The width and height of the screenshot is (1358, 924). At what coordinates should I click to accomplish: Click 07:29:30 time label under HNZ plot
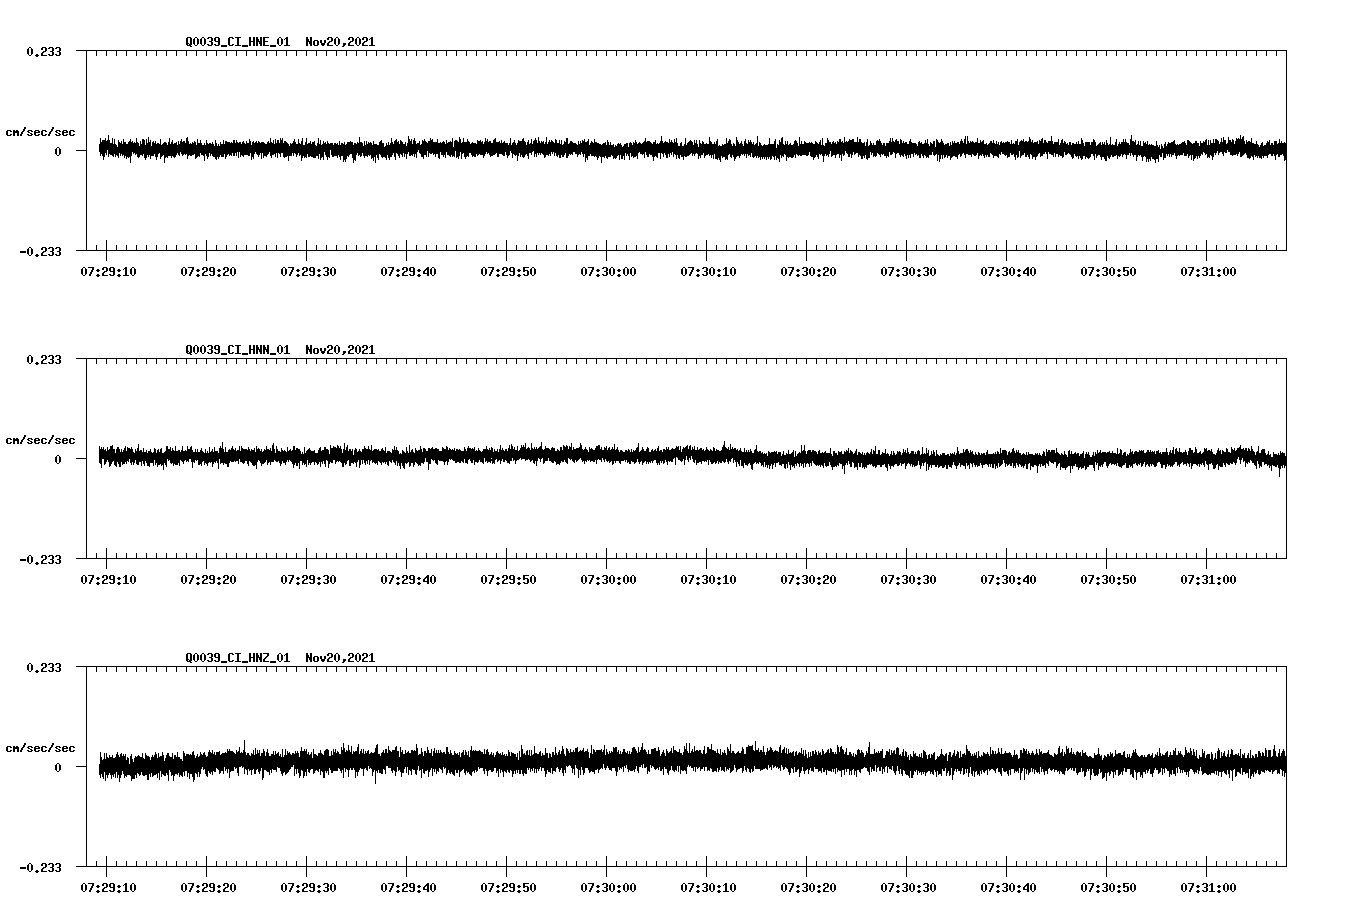(308, 888)
